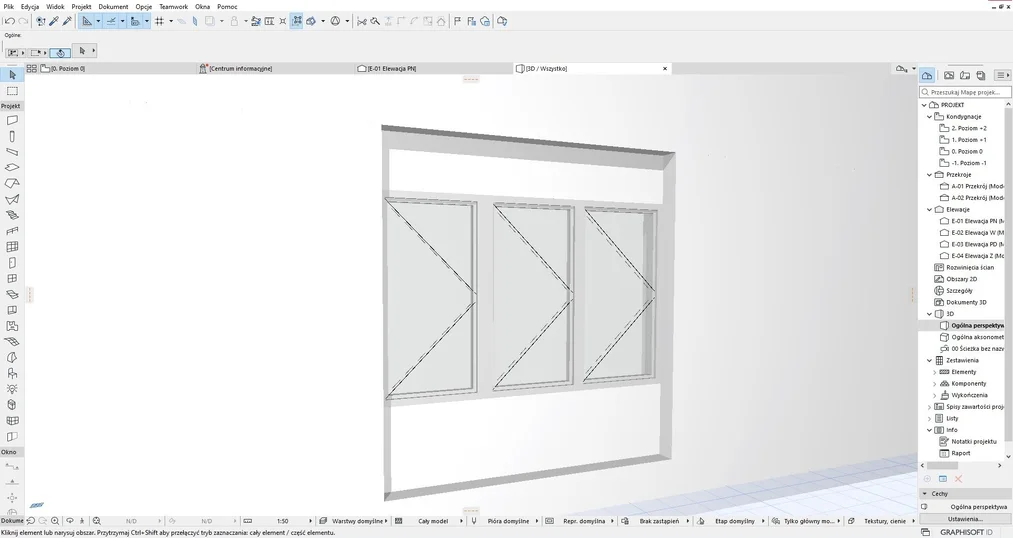This screenshot has height=538, width=1013.
Task: Collapse the Kondygnacje tree node
Action: coord(930,117)
